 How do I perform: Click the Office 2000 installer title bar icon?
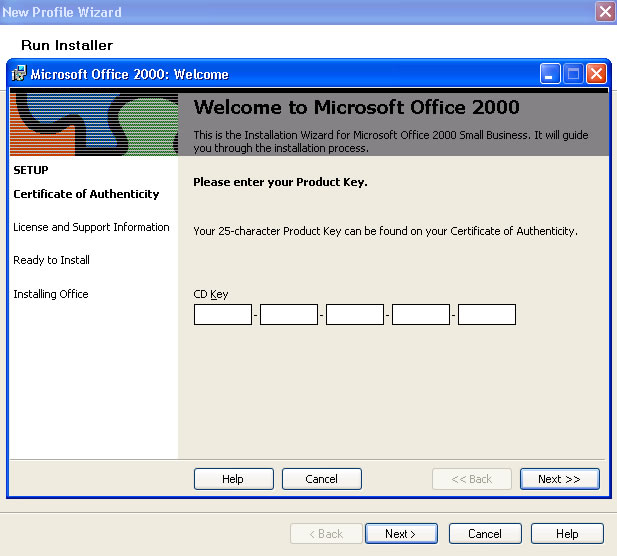click(x=18, y=74)
